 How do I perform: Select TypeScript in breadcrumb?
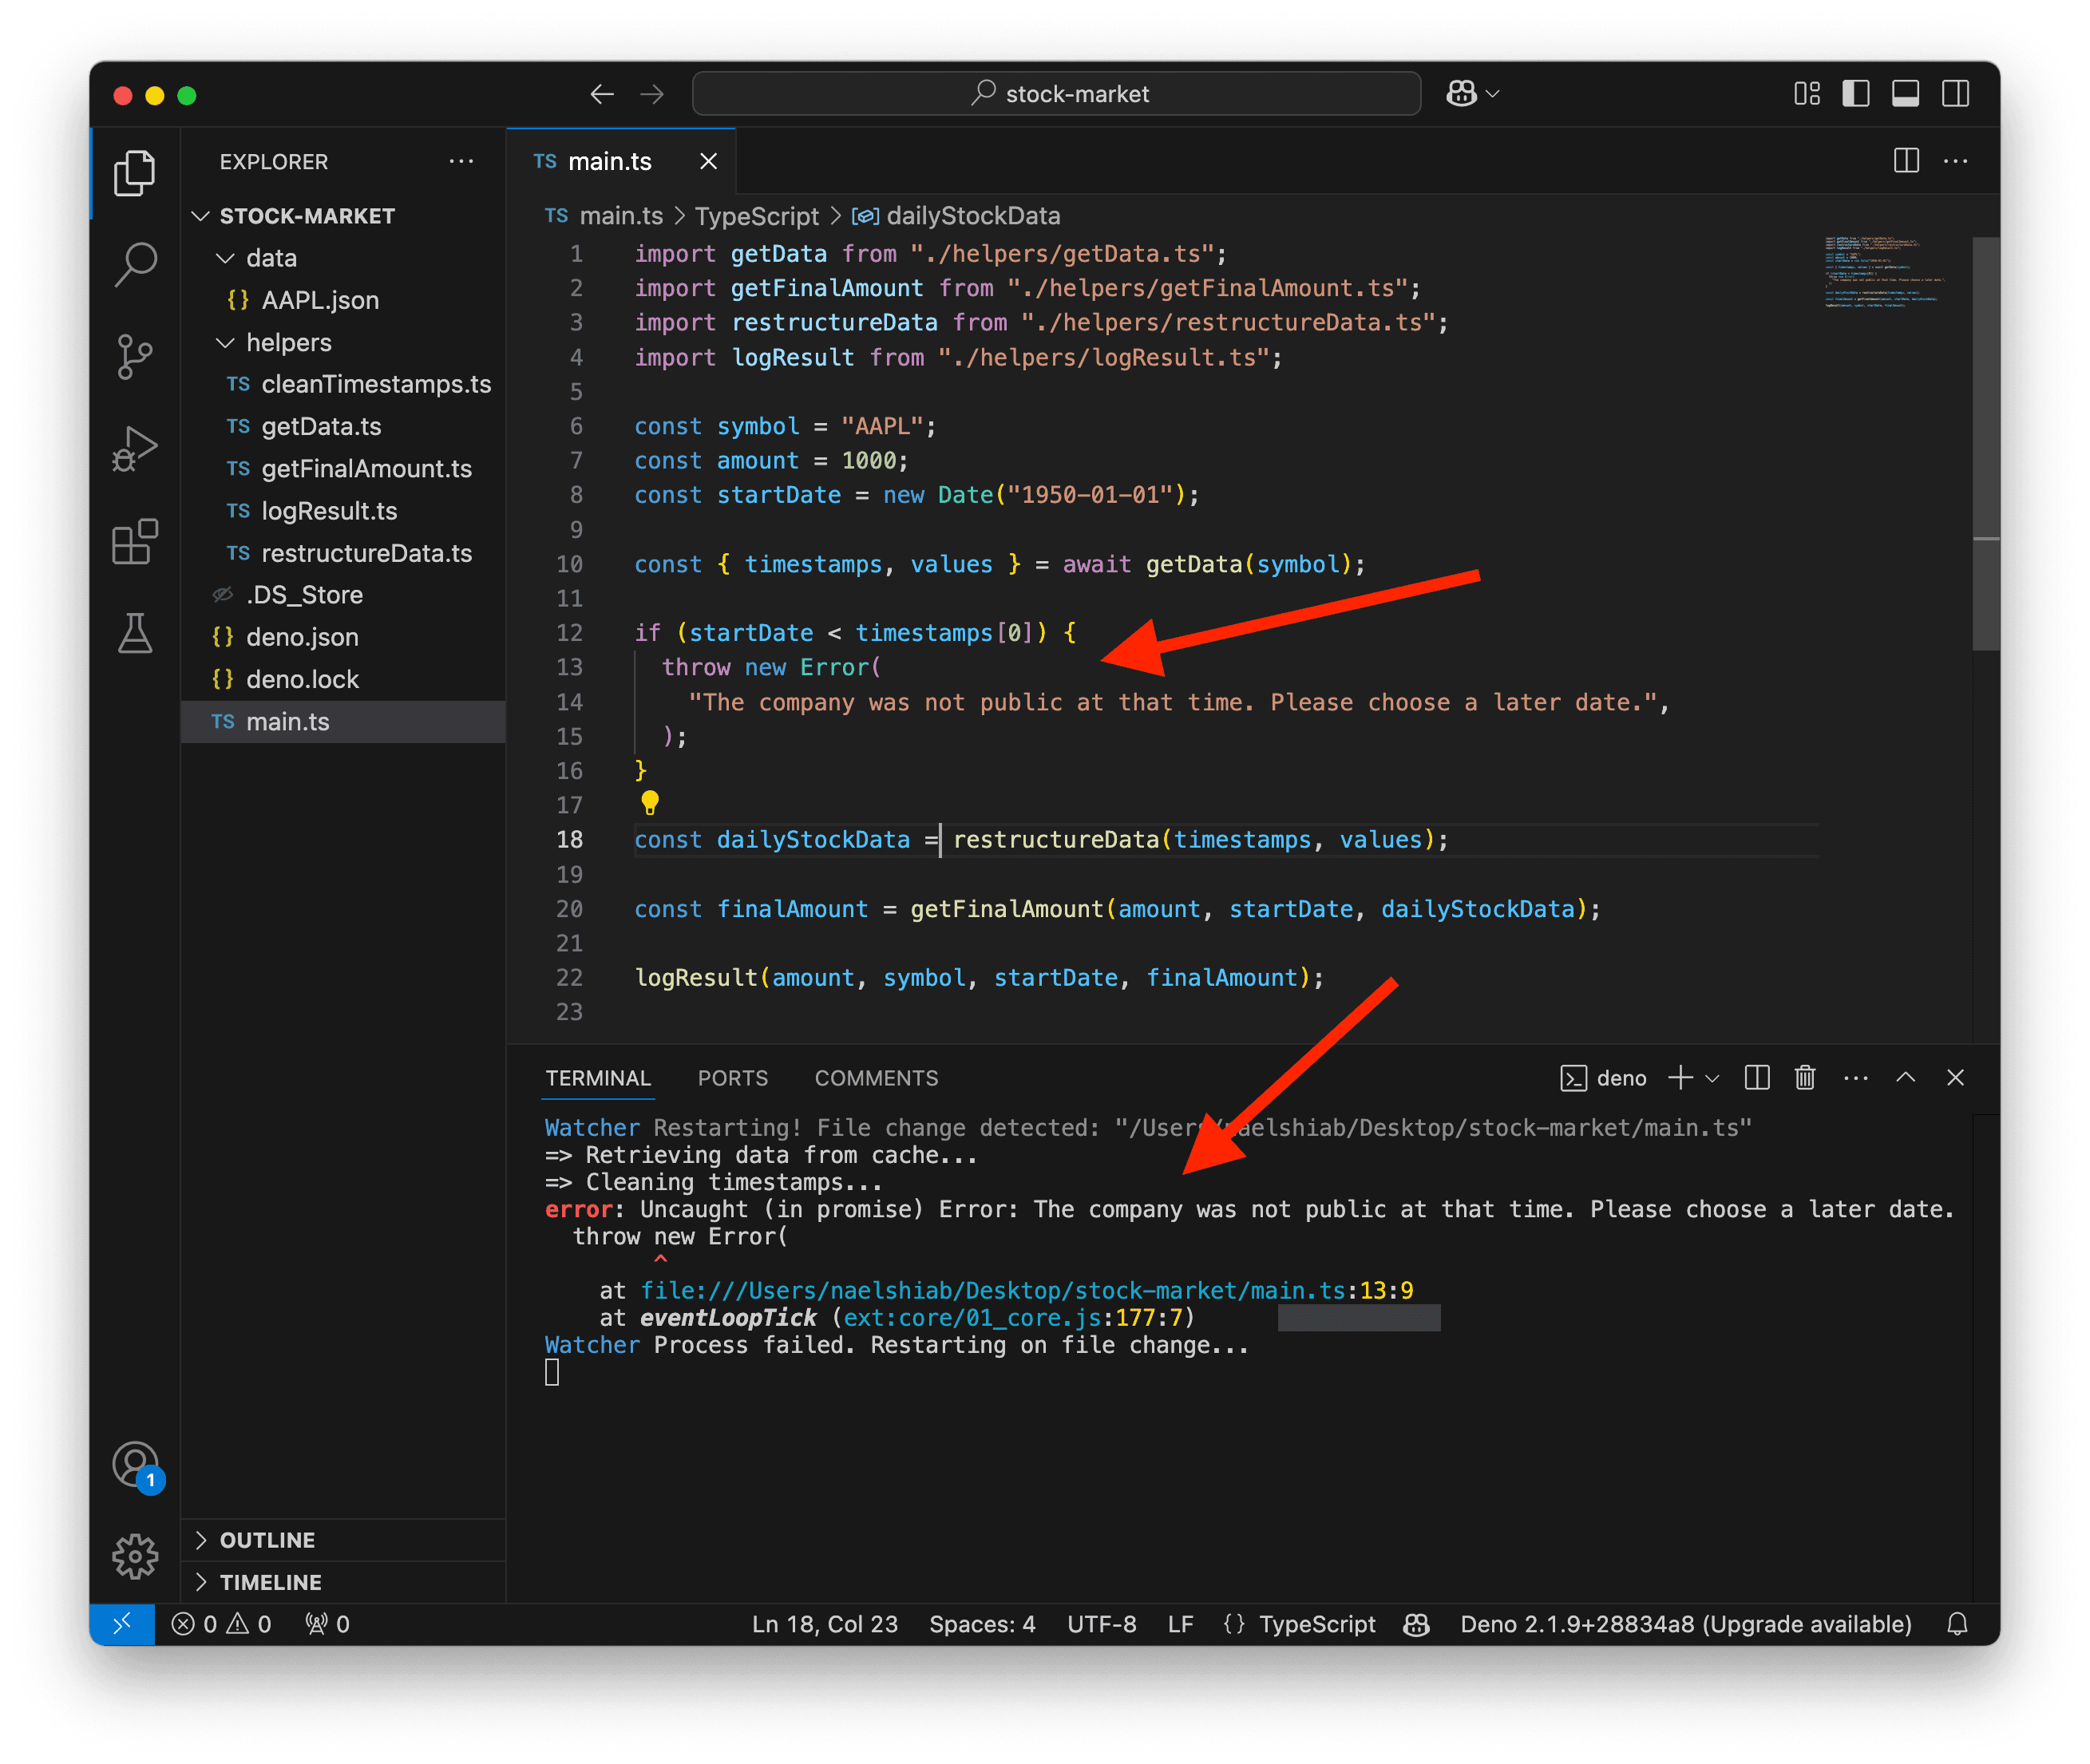coord(757,216)
